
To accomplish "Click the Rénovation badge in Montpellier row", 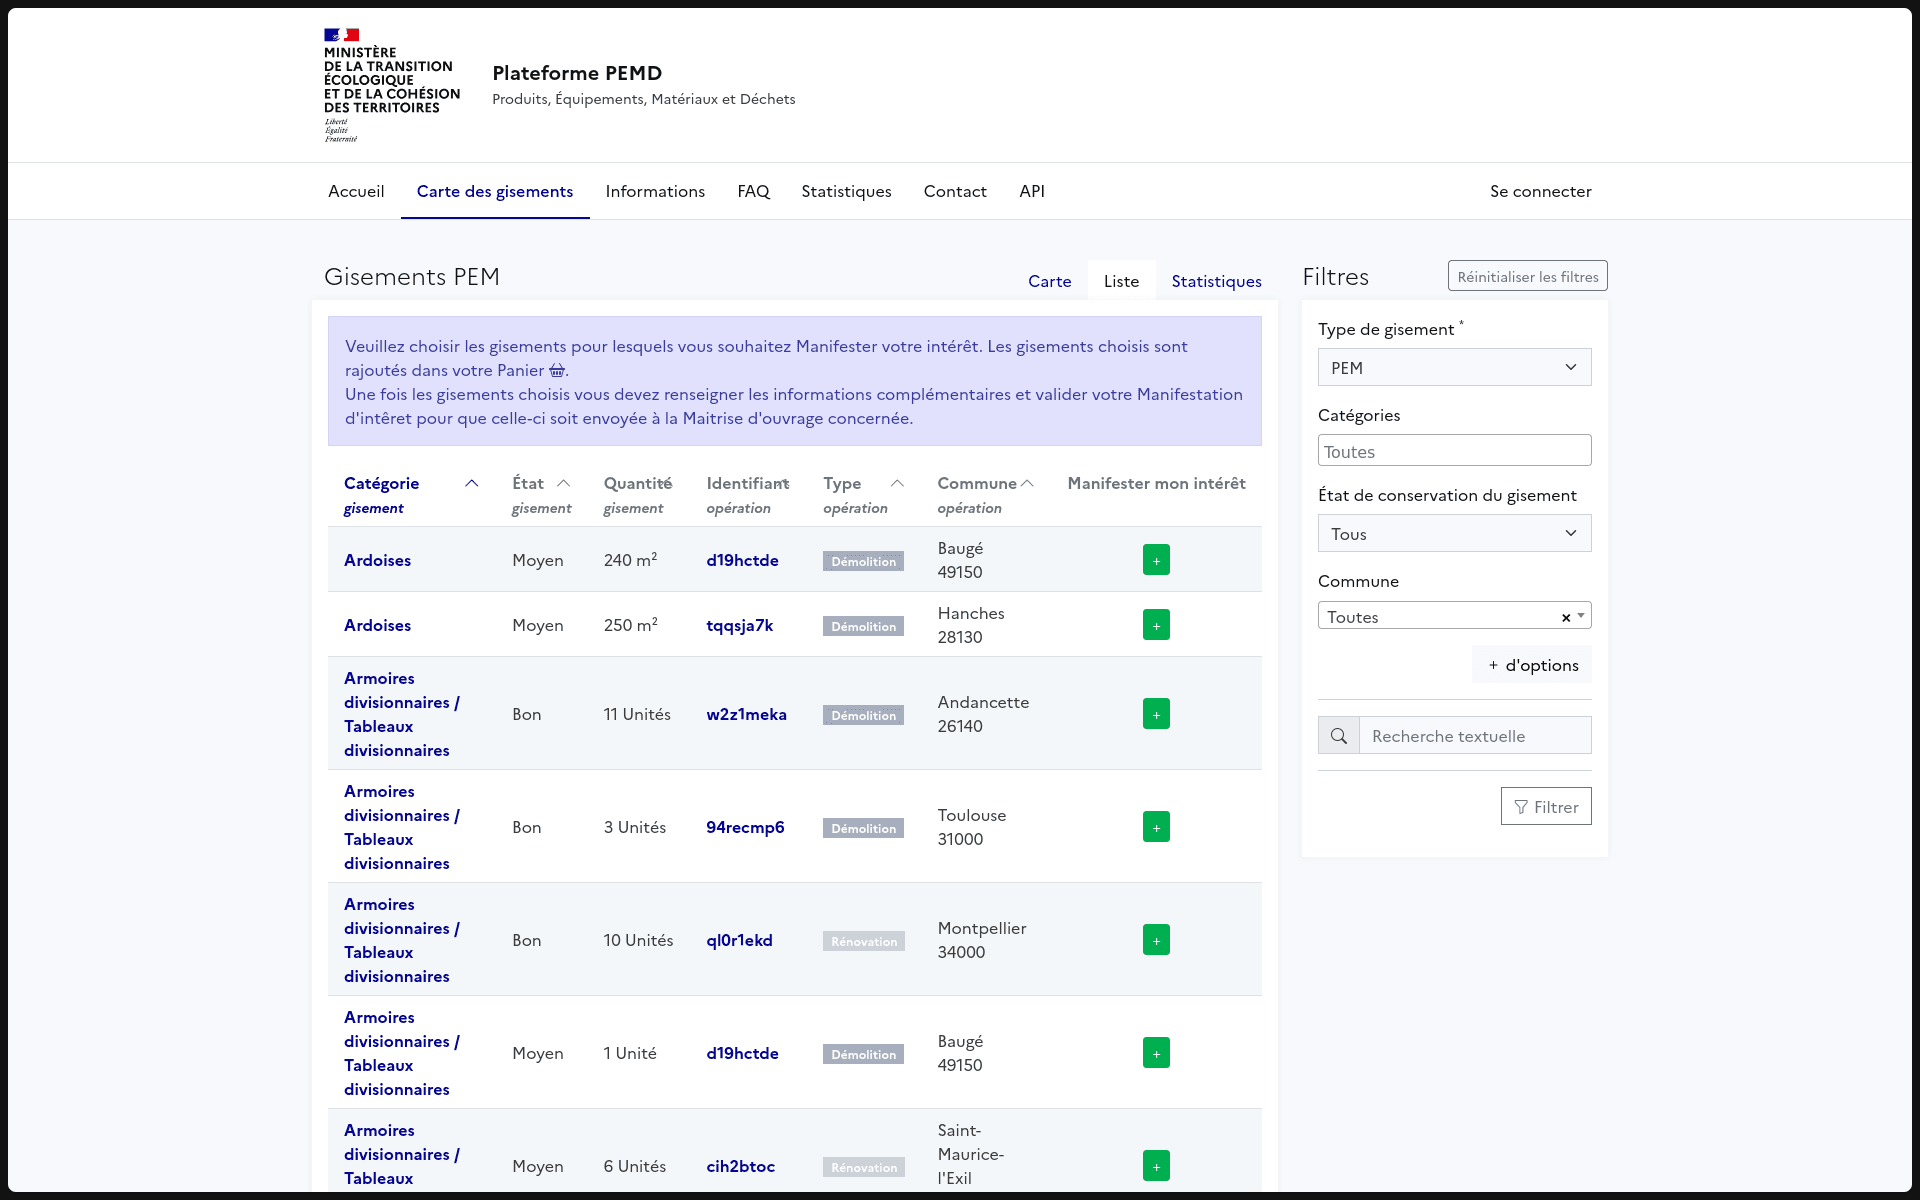I will [x=864, y=941].
